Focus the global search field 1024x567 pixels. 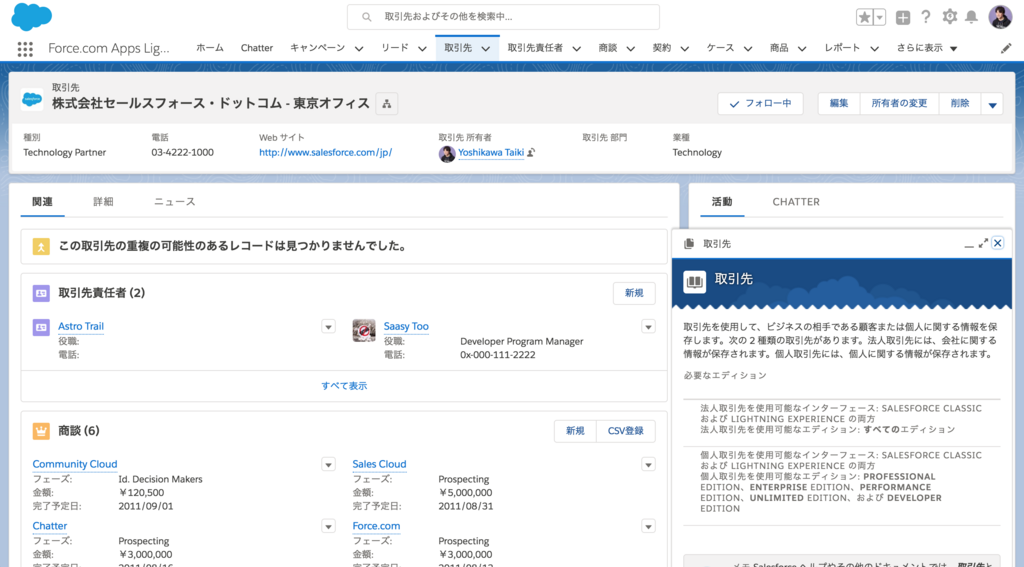tap(503, 17)
